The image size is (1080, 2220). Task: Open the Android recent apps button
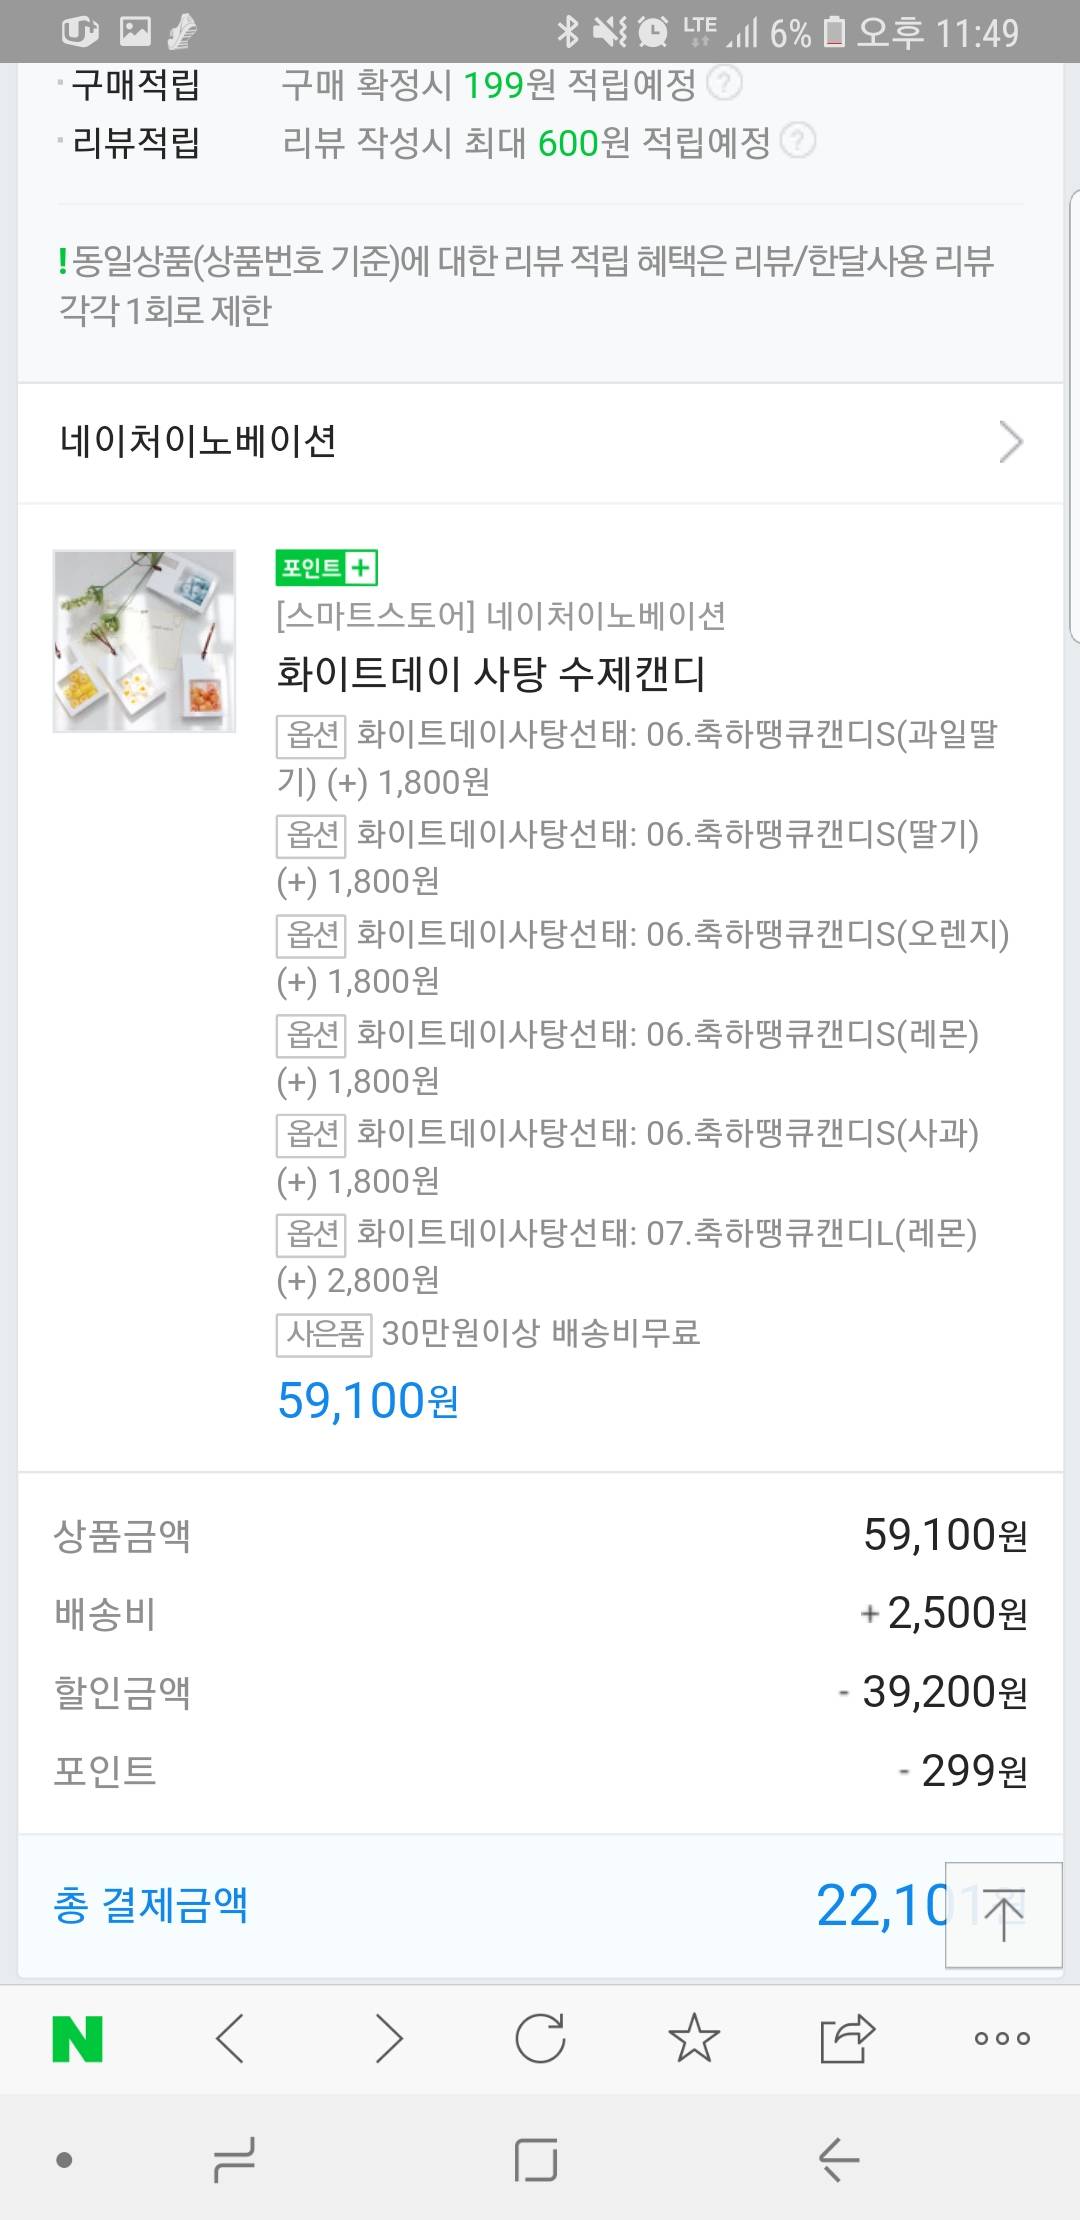234,2160
